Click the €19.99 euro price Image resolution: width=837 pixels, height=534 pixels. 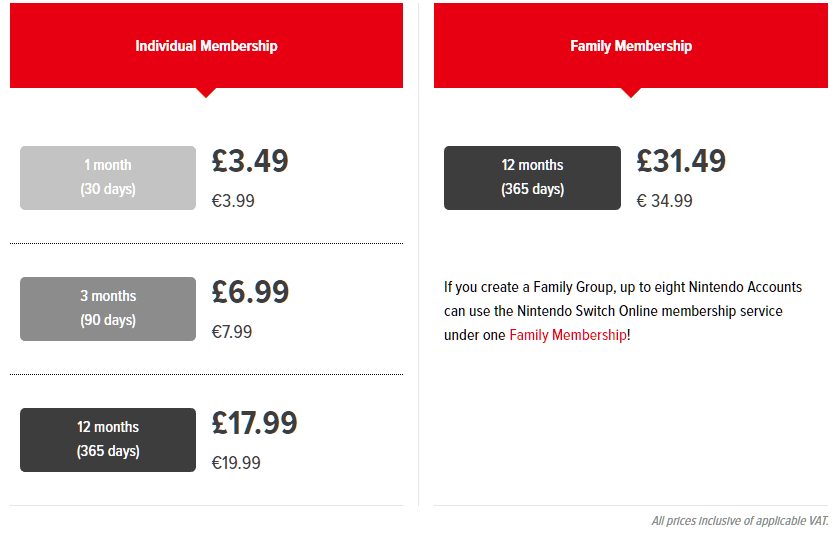coord(236,462)
